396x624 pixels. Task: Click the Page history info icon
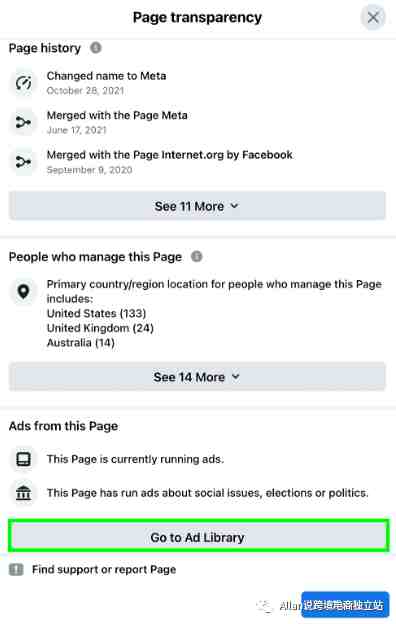[x=96, y=48]
